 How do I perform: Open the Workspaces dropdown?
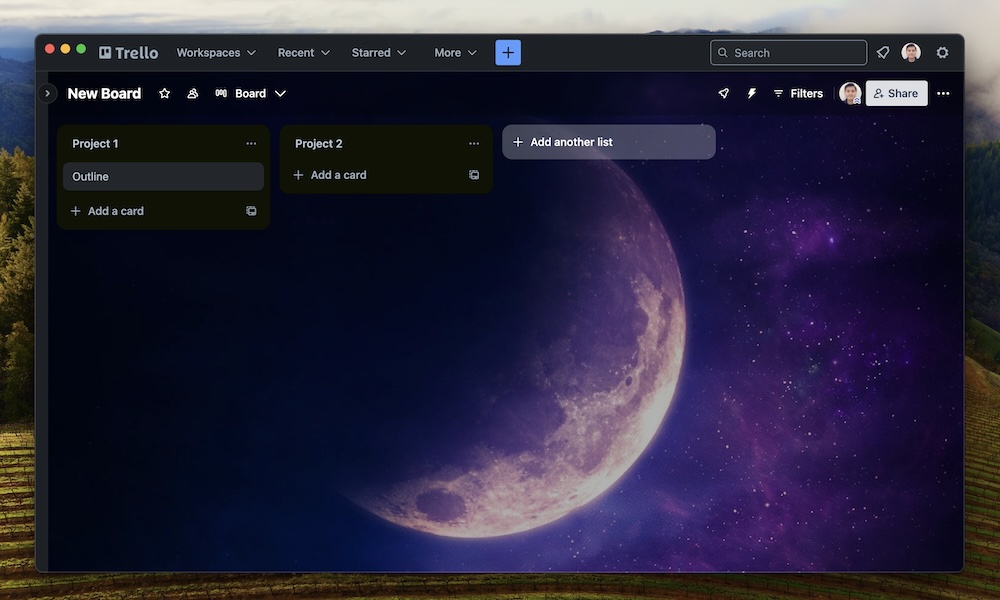click(216, 53)
